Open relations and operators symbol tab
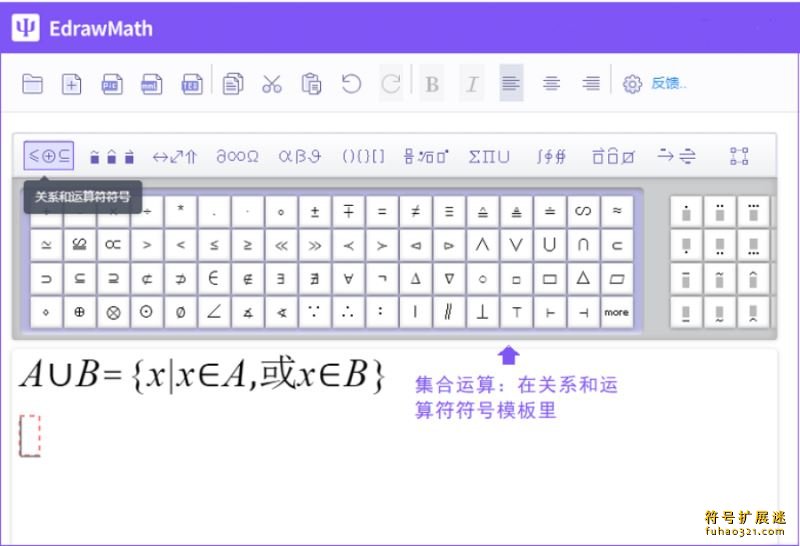This screenshot has height=546, width=800. (49, 156)
